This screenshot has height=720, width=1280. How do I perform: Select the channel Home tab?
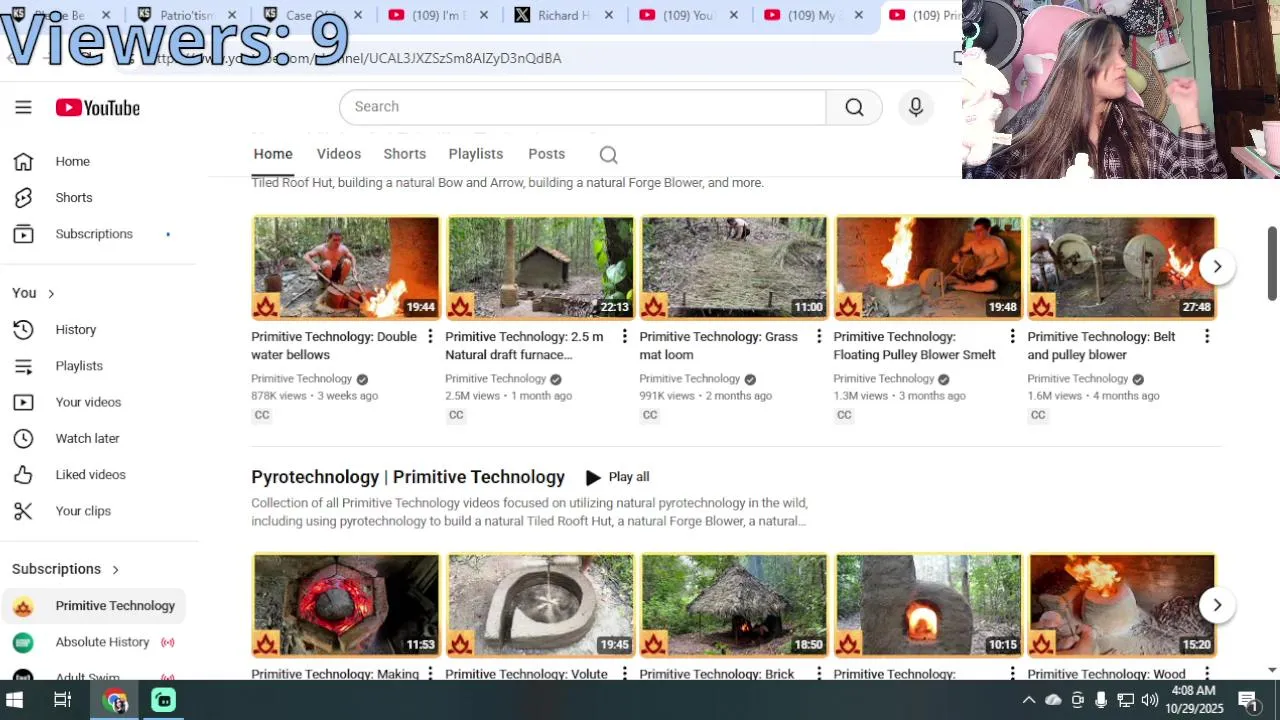(273, 154)
